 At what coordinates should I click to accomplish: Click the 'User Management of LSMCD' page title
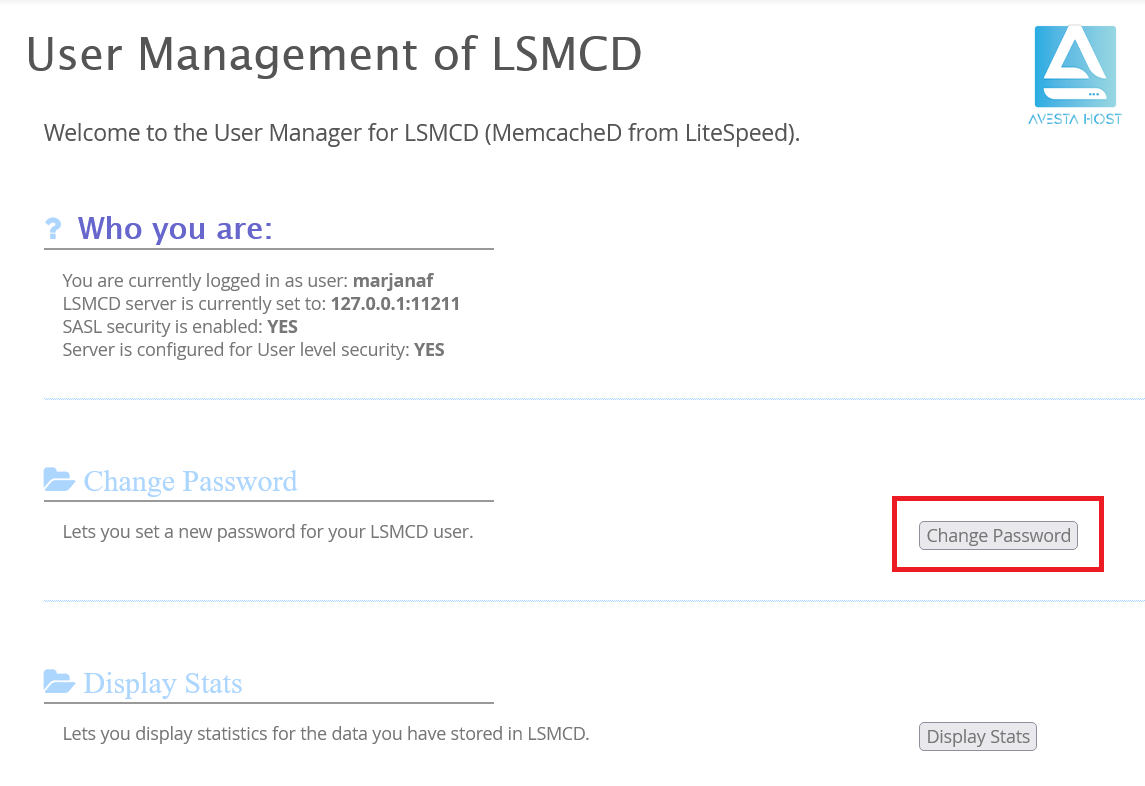(x=334, y=54)
